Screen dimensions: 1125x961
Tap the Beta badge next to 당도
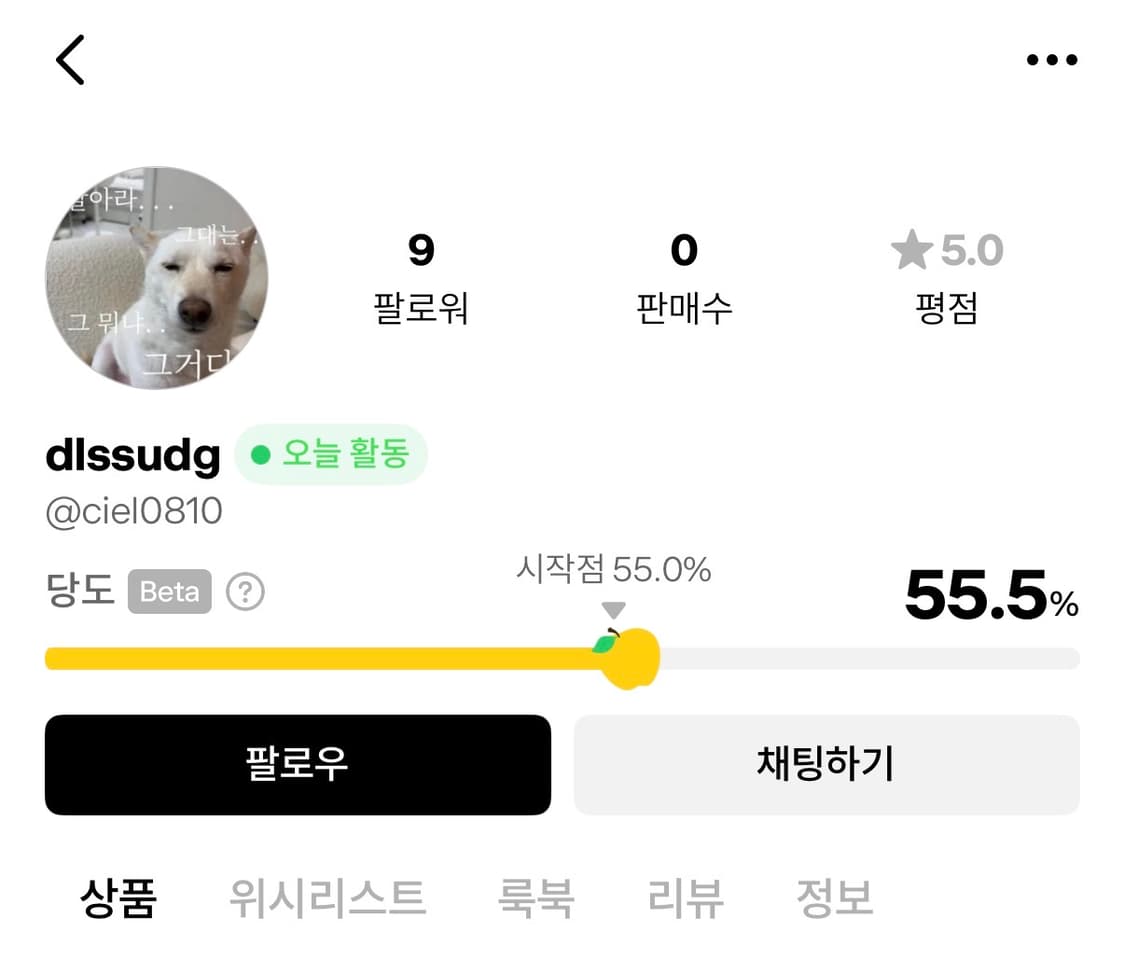click(169, 592)
